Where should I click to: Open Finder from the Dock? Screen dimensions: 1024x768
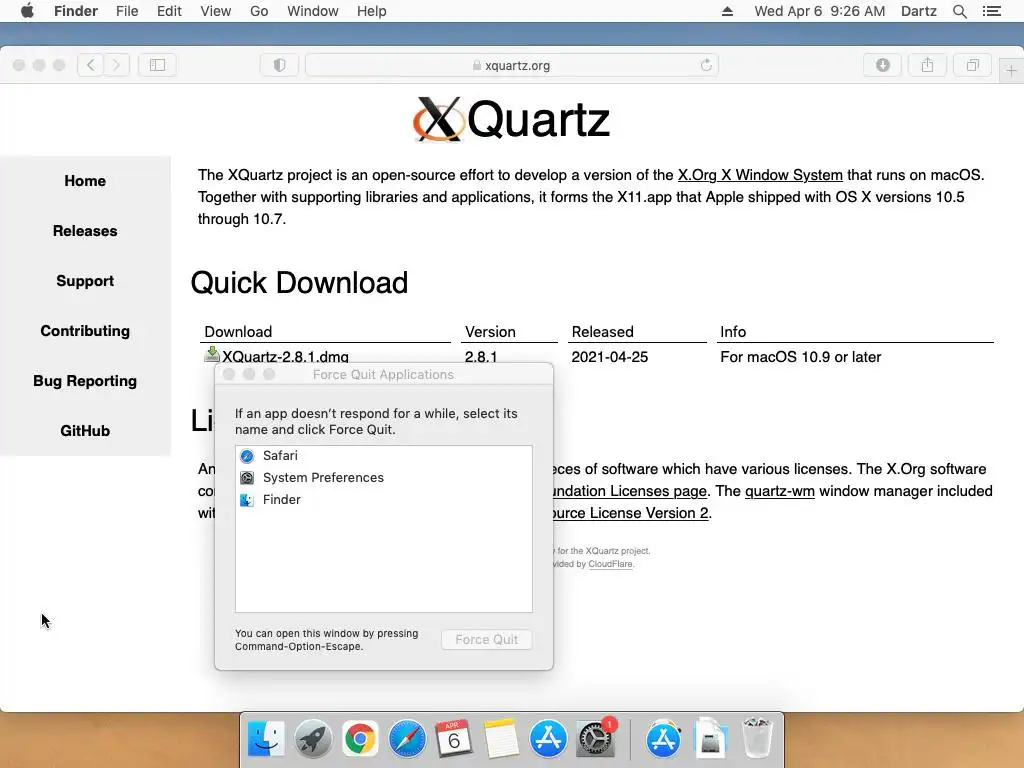[266, 739]
